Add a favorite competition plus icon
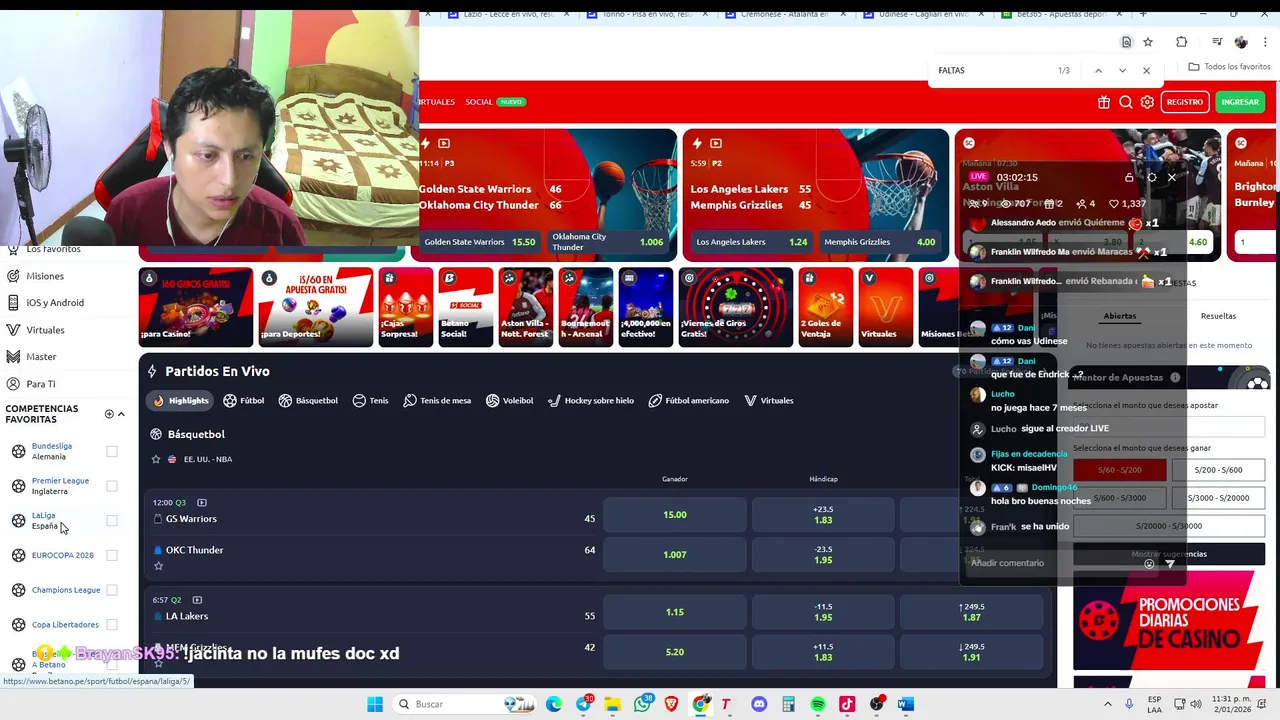The width and height of the screenshot is (1280, 720). coord(109,414)
